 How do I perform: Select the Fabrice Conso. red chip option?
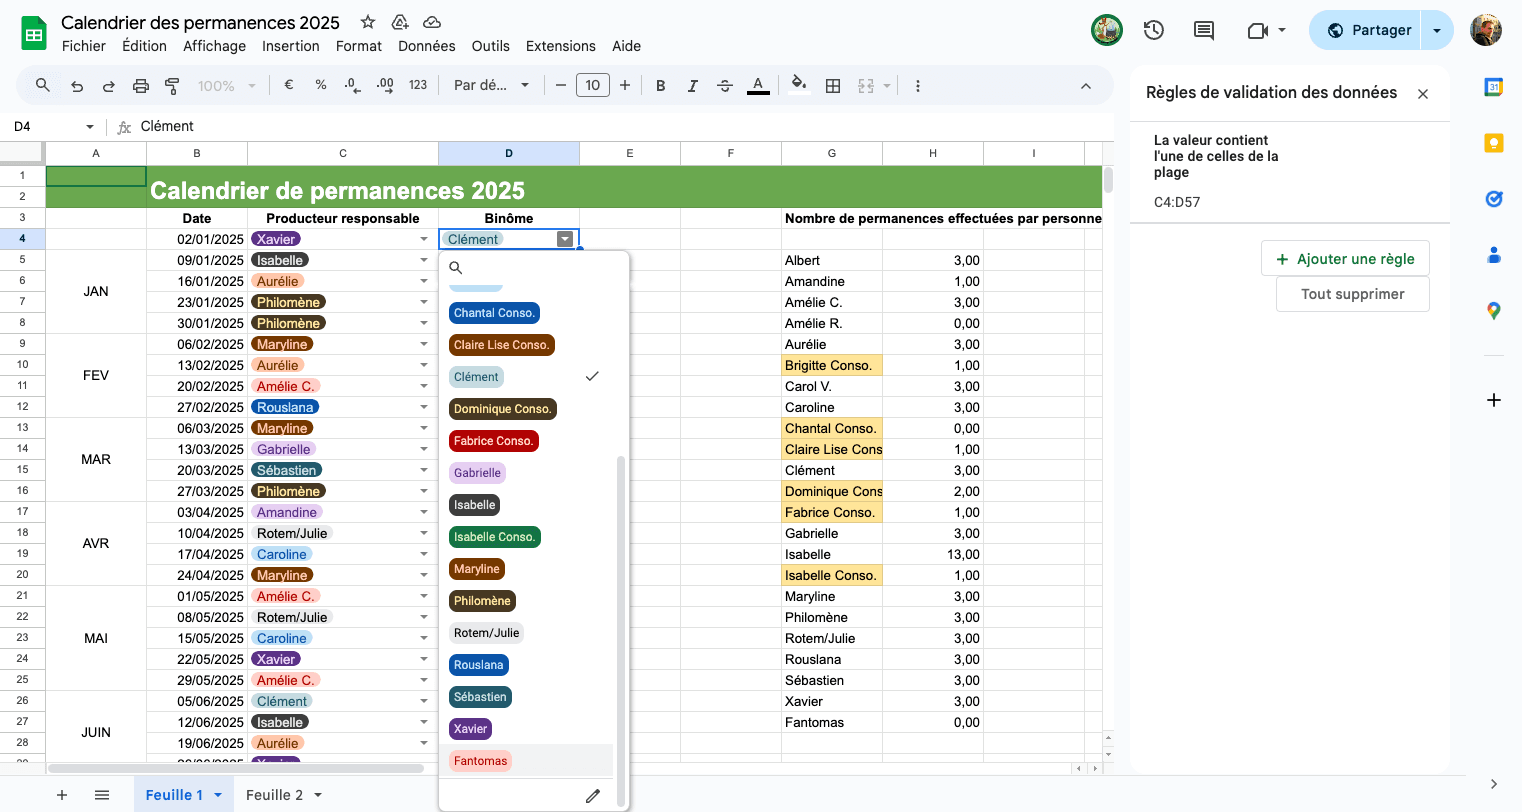[x=493, y=441]
